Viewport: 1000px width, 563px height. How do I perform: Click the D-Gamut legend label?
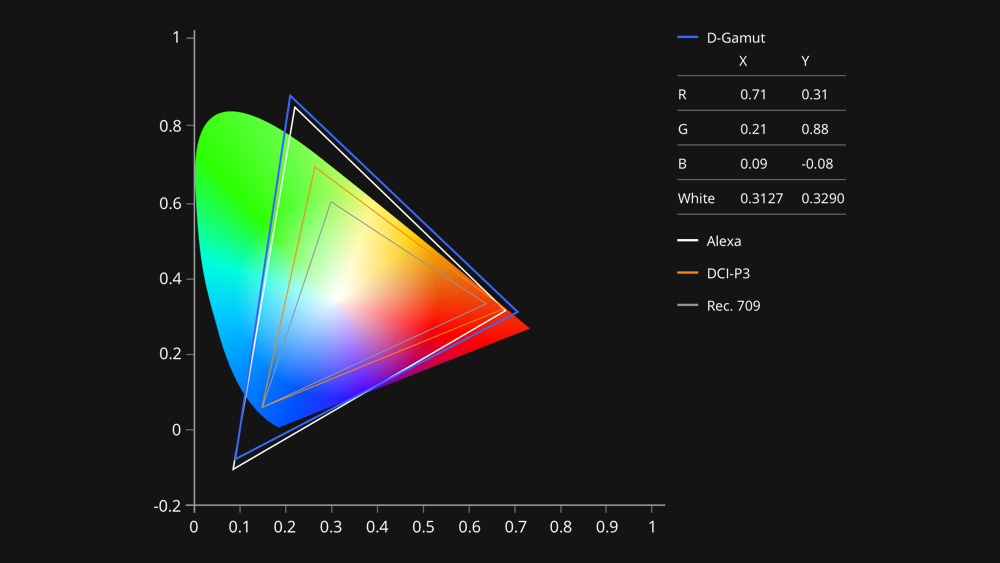coord(735,38)
